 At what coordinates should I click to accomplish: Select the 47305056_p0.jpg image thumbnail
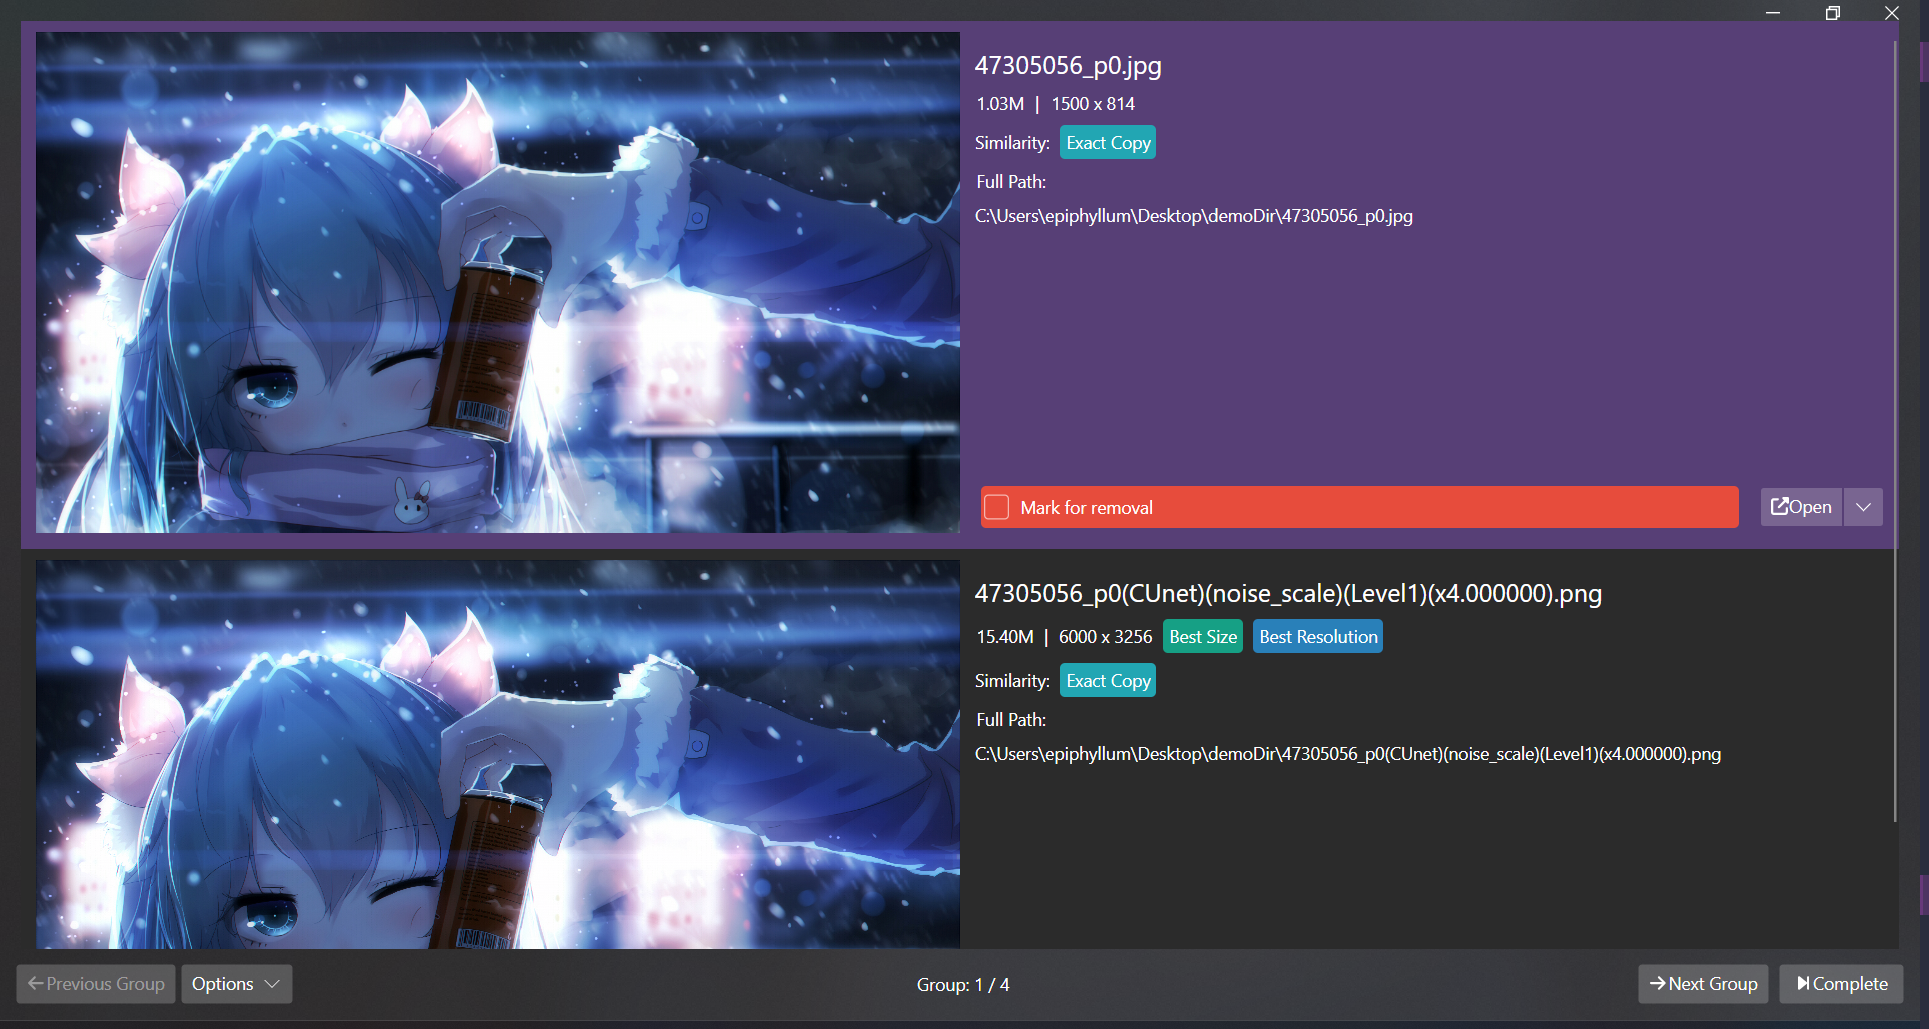498,282
